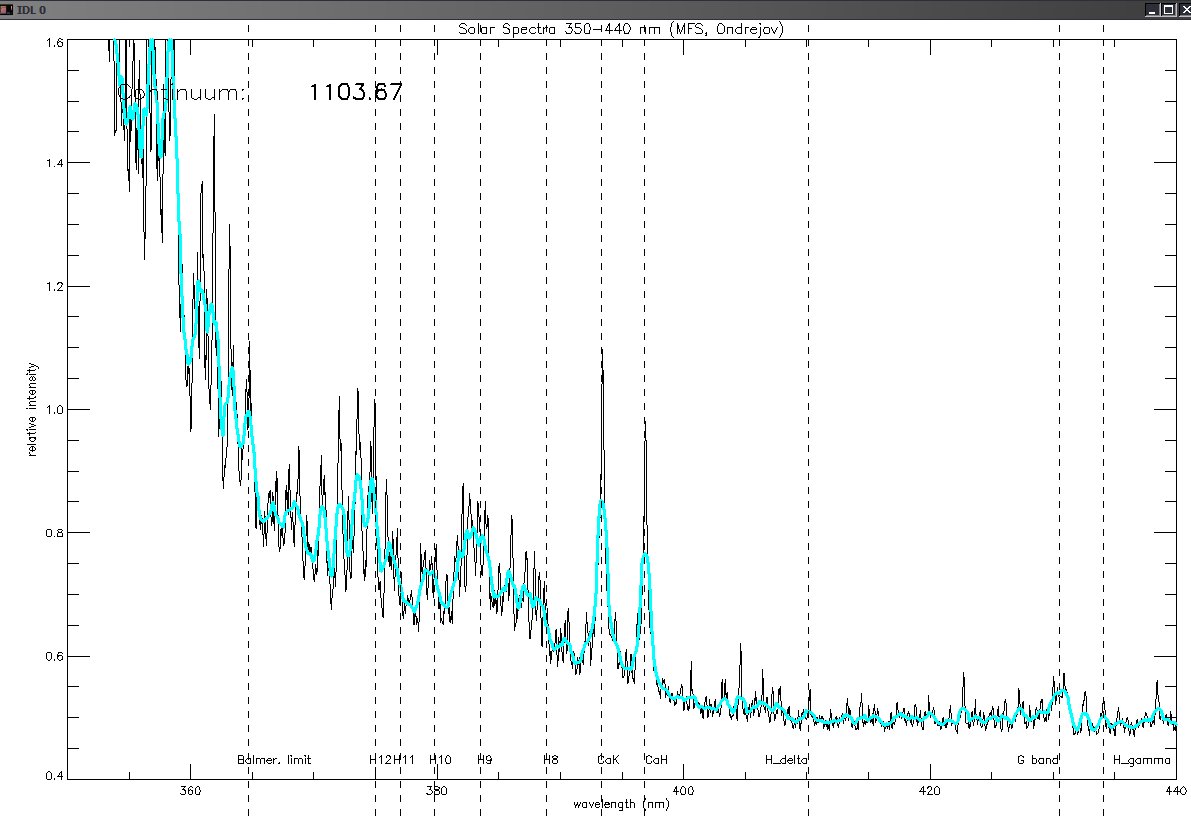1191x817 pixels.
Task: Click the 'G band' line label
Action: (1038, 759)
